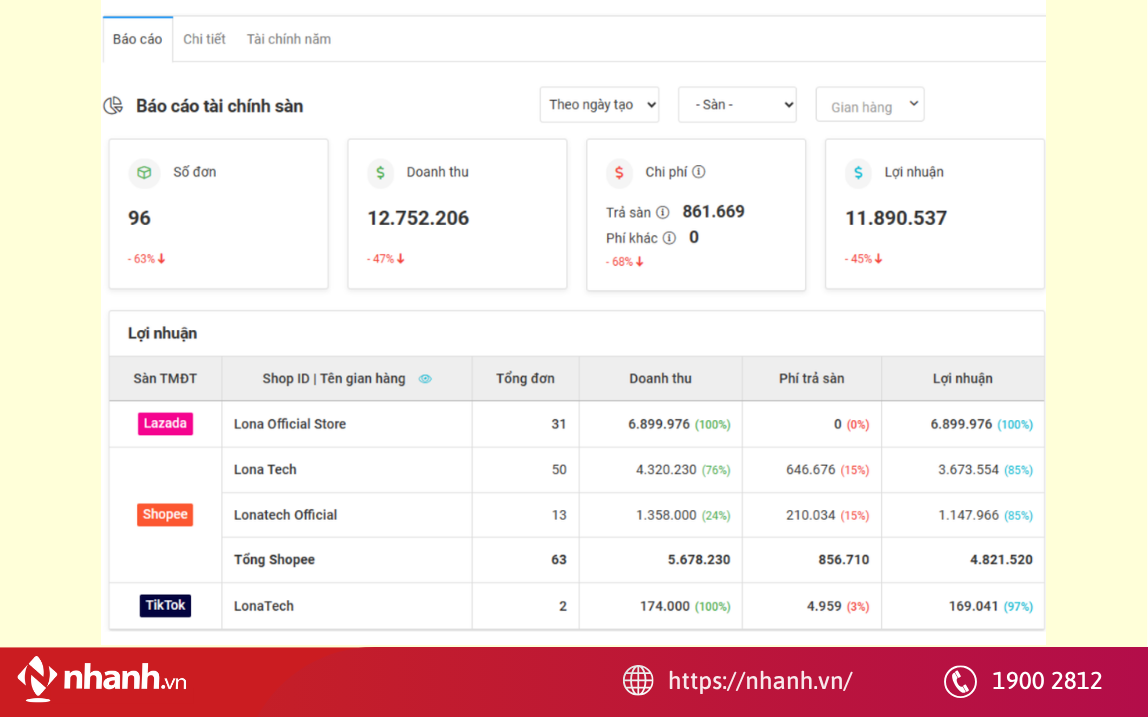
Task: Expand the Gian hàng dropdown
Action: click(x=870, y=105)
